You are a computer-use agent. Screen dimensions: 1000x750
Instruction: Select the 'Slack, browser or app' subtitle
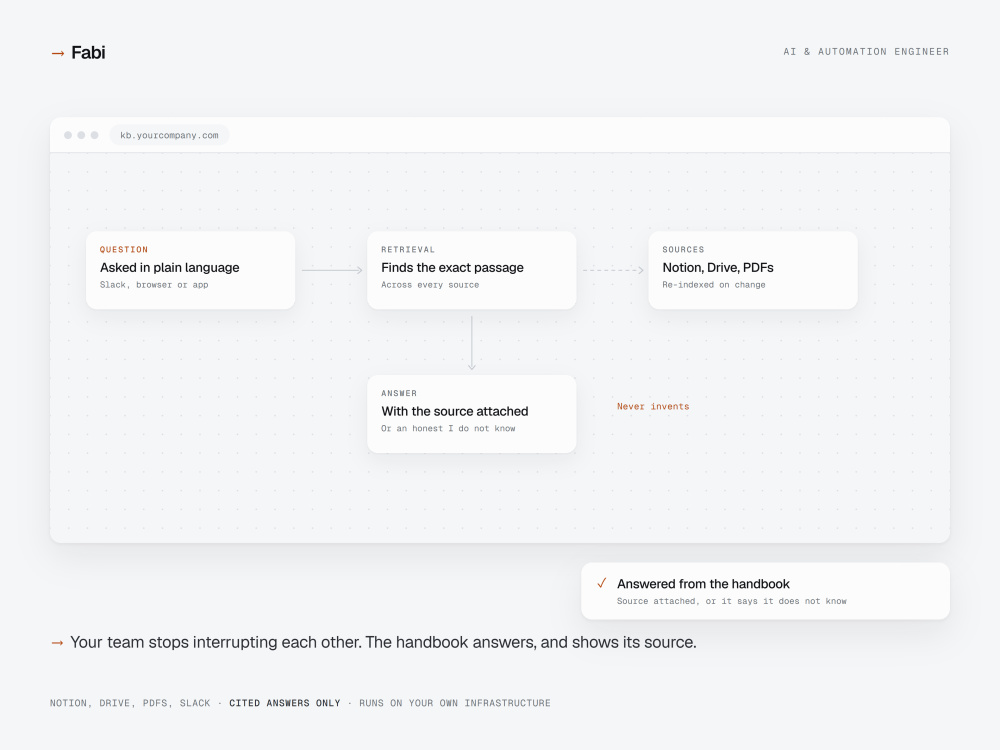point(154,285)
